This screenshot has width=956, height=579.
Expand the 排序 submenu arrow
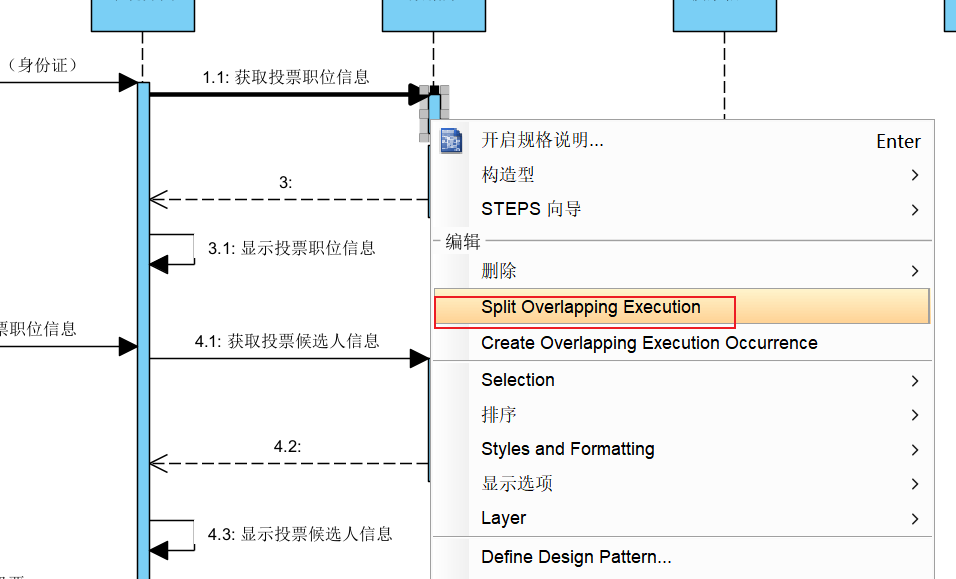tap(915, 415)
